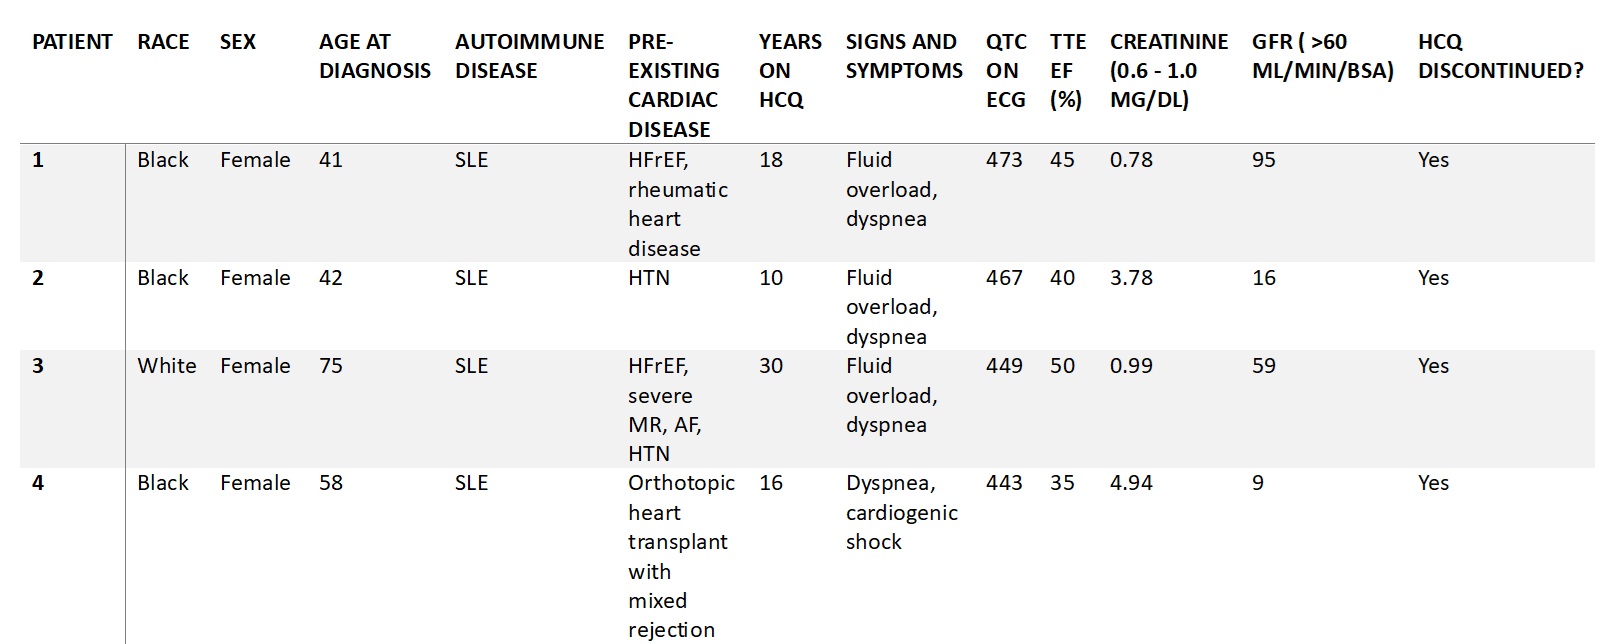Click the AUTOIMMUNE DISEASE column header
The height and width of the screenshot is (644, 1619).
pyautogui.click(x=529, y=56)
